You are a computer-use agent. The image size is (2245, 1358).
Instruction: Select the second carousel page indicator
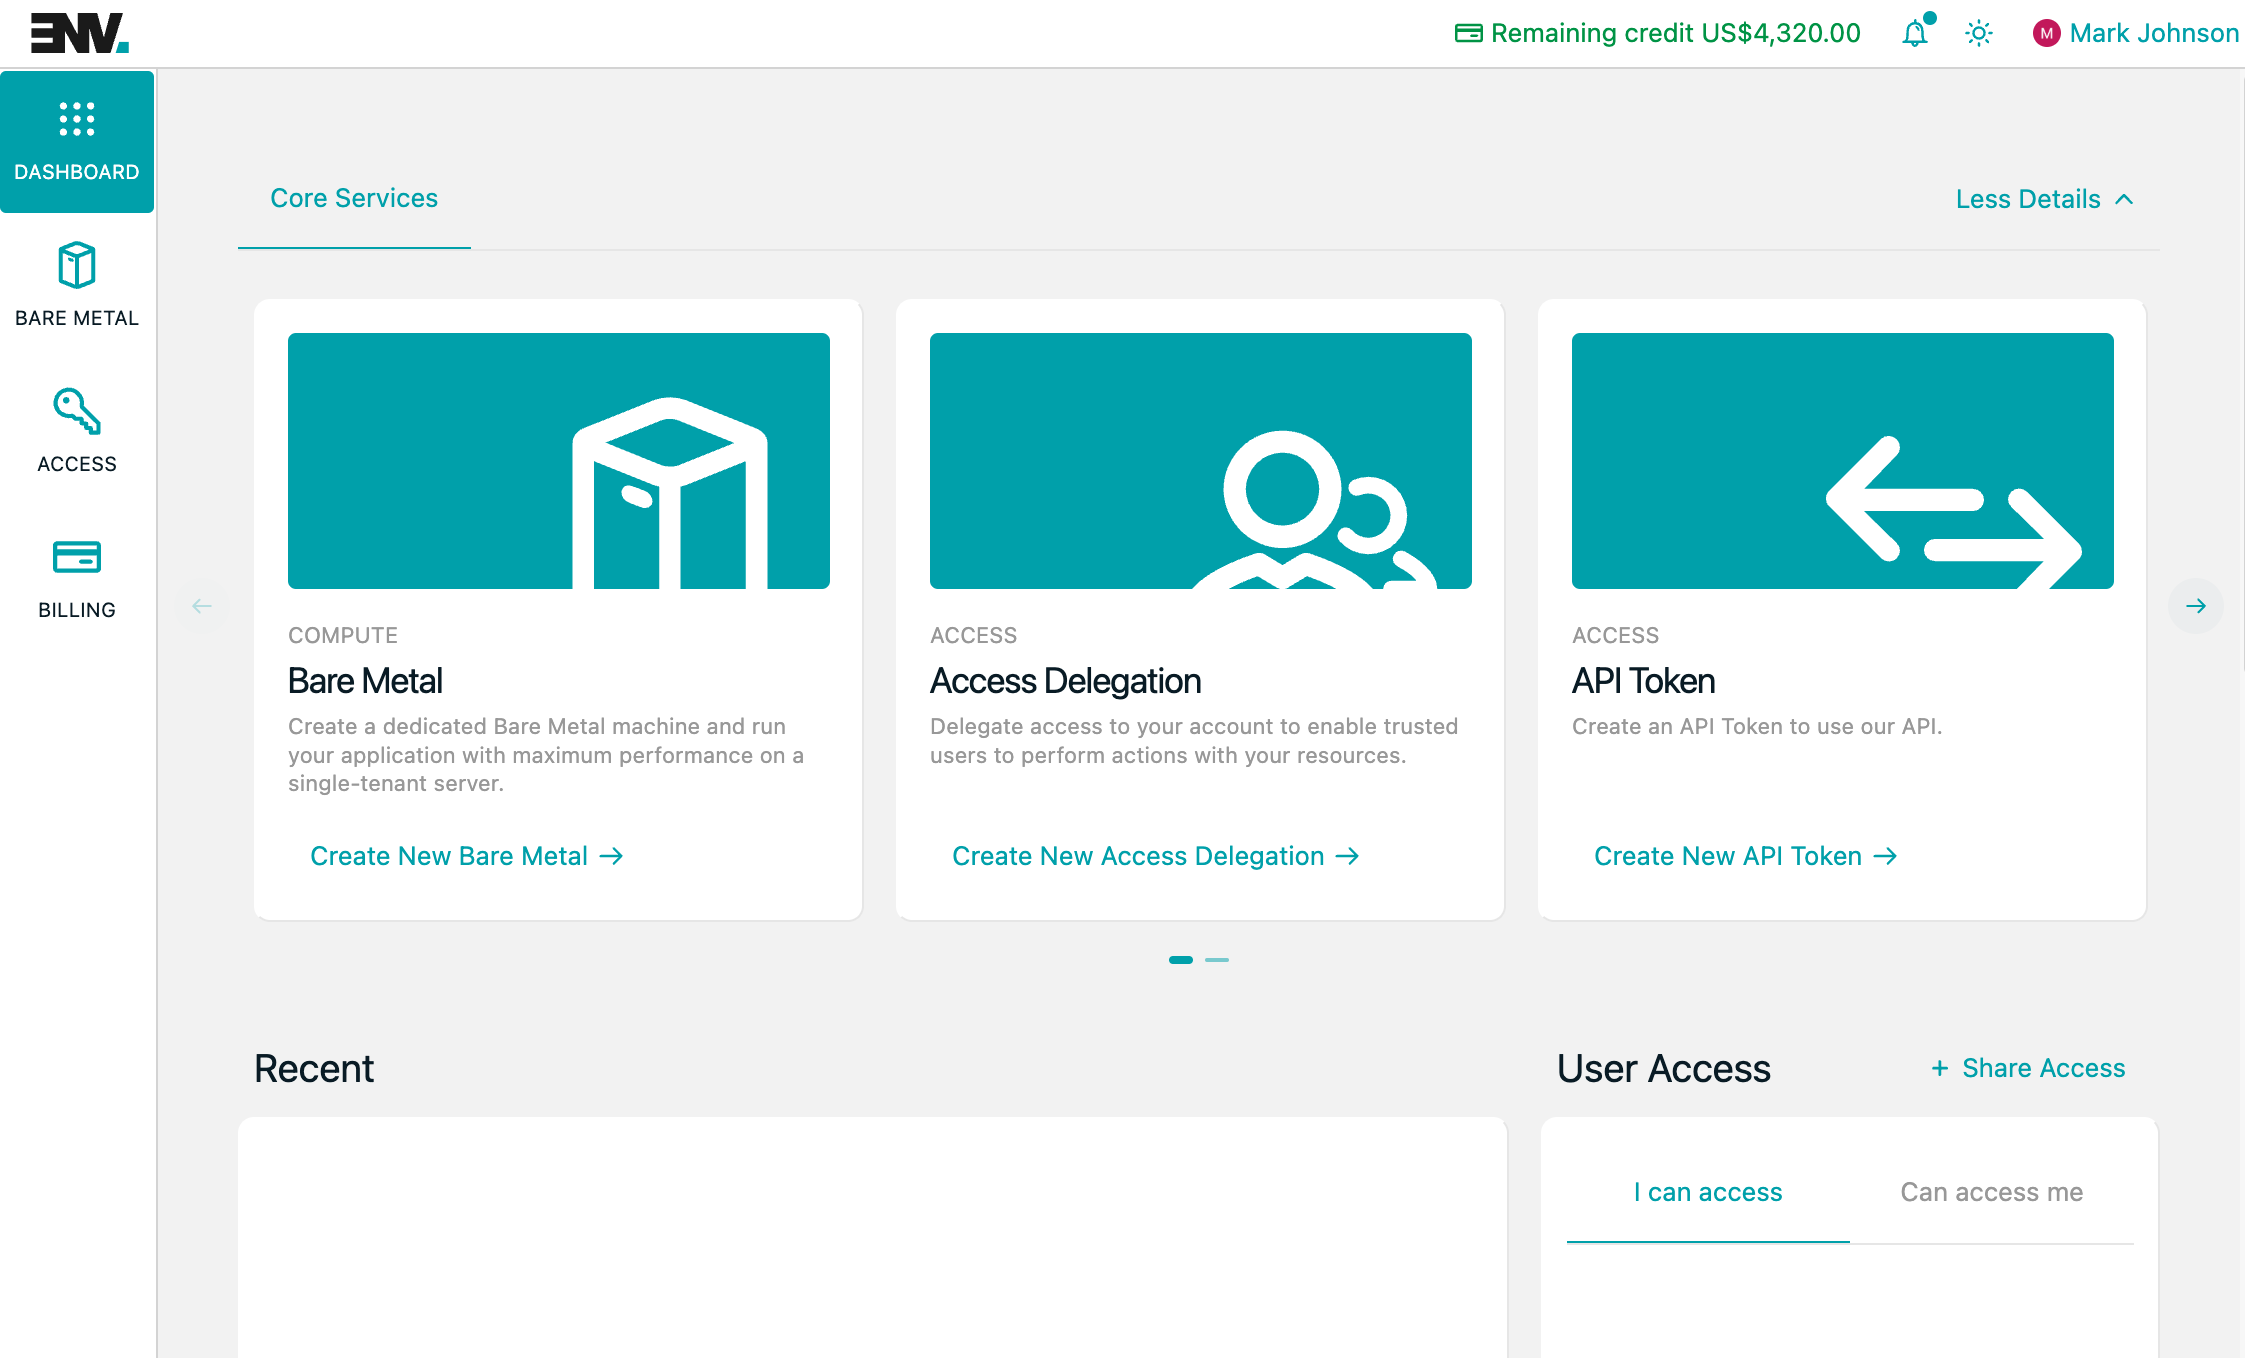click(1217, 960)
